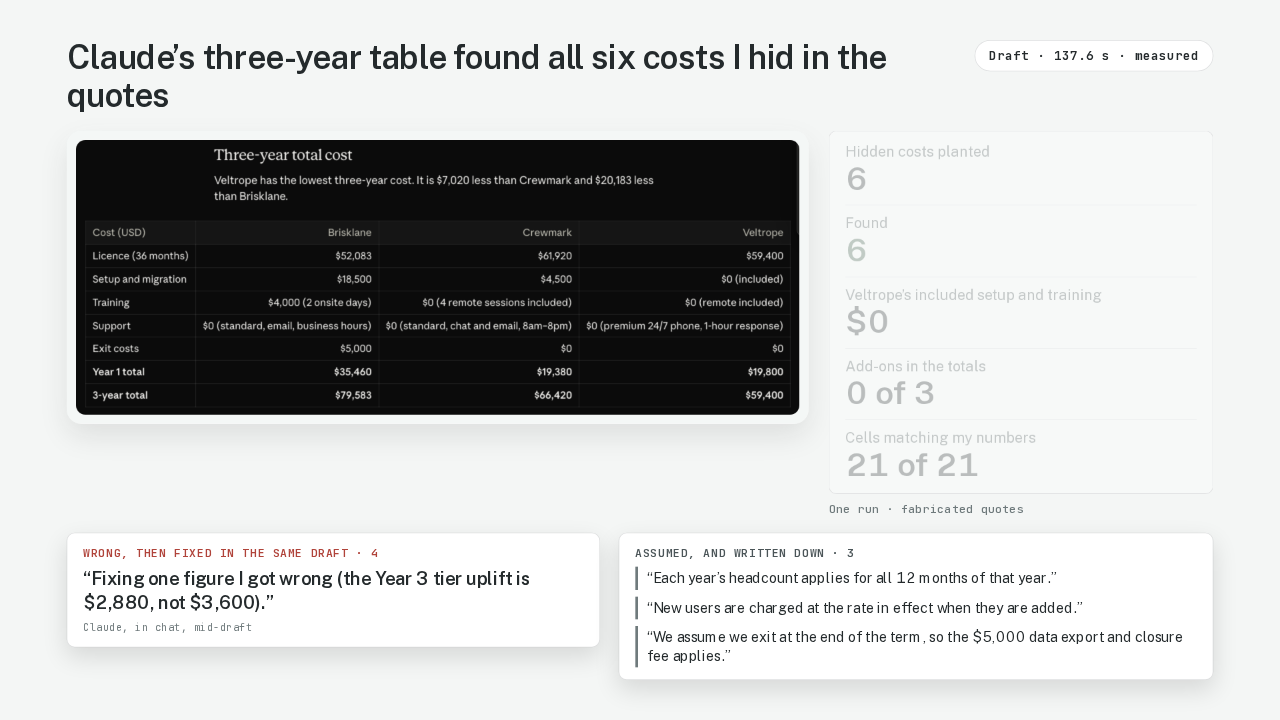Select the New users charged rate quote

865,608
